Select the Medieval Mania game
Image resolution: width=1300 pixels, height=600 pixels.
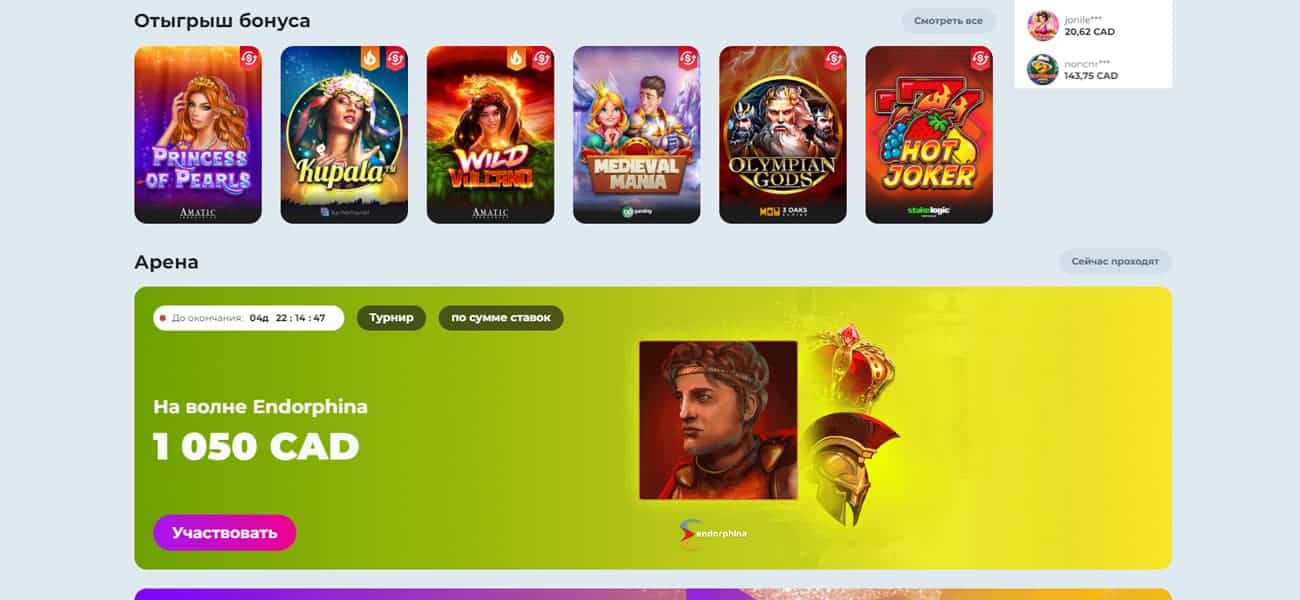pos(636,134)
